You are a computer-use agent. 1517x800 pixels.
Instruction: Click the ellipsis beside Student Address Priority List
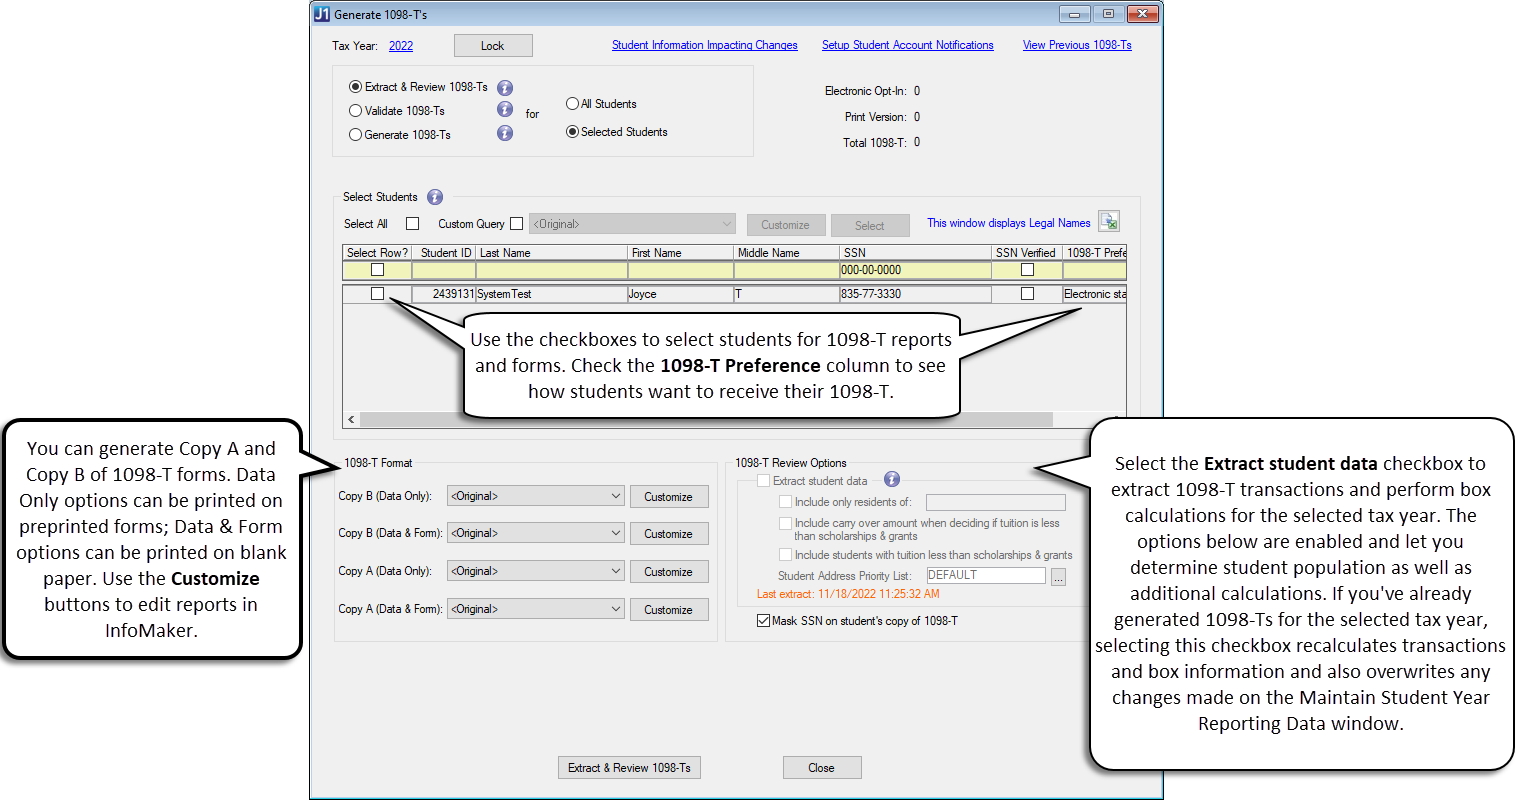click(x=1058, y=576)
